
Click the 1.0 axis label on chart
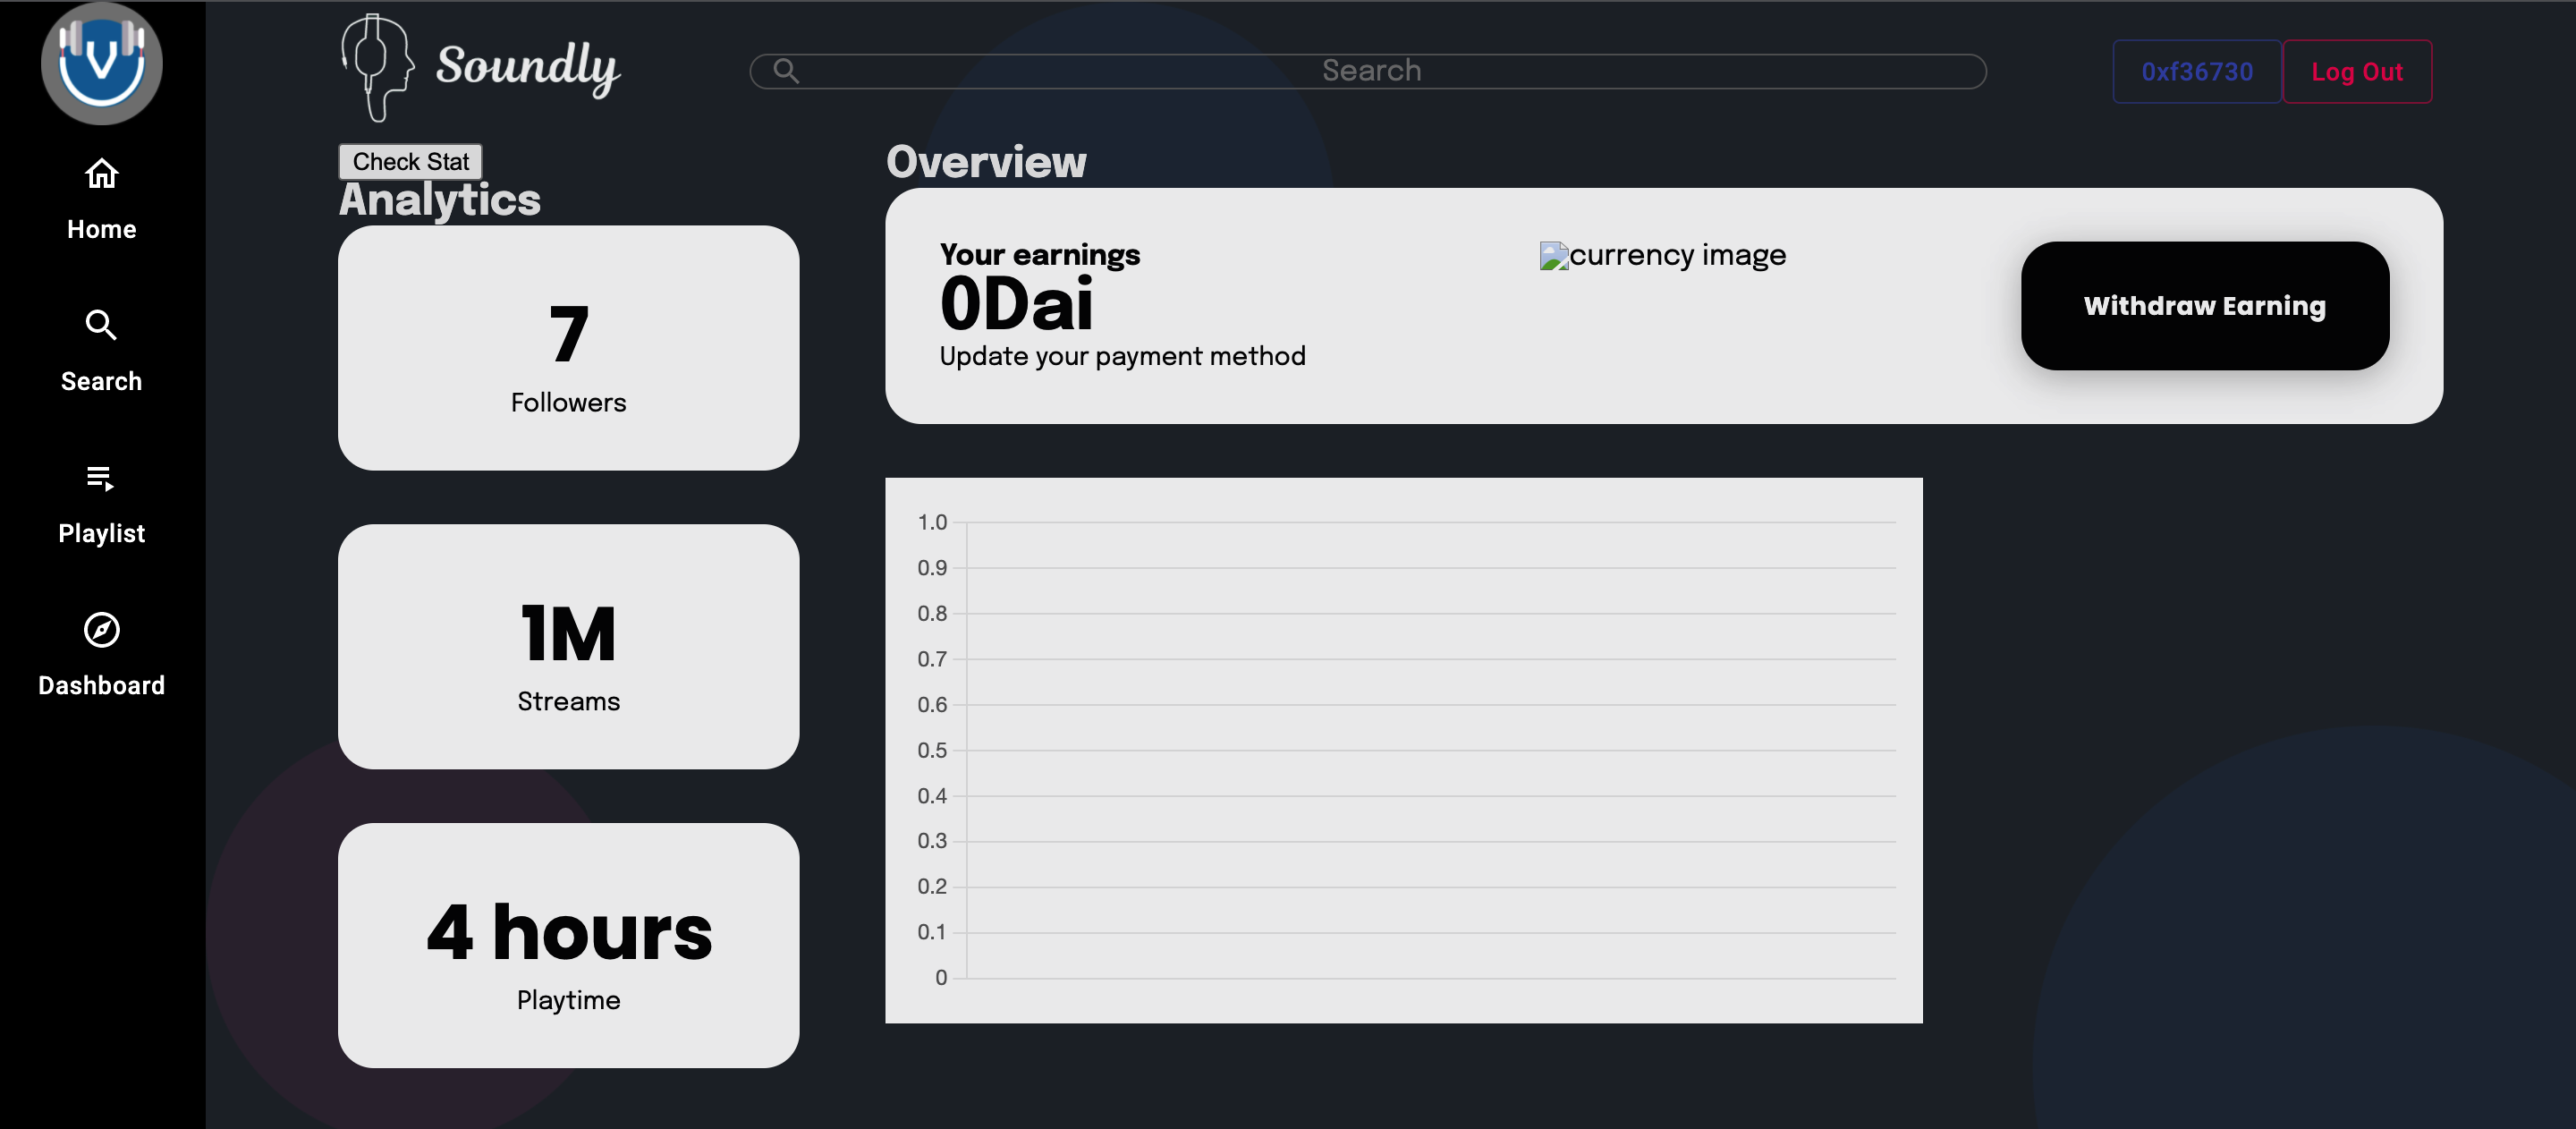click(932, 522)
